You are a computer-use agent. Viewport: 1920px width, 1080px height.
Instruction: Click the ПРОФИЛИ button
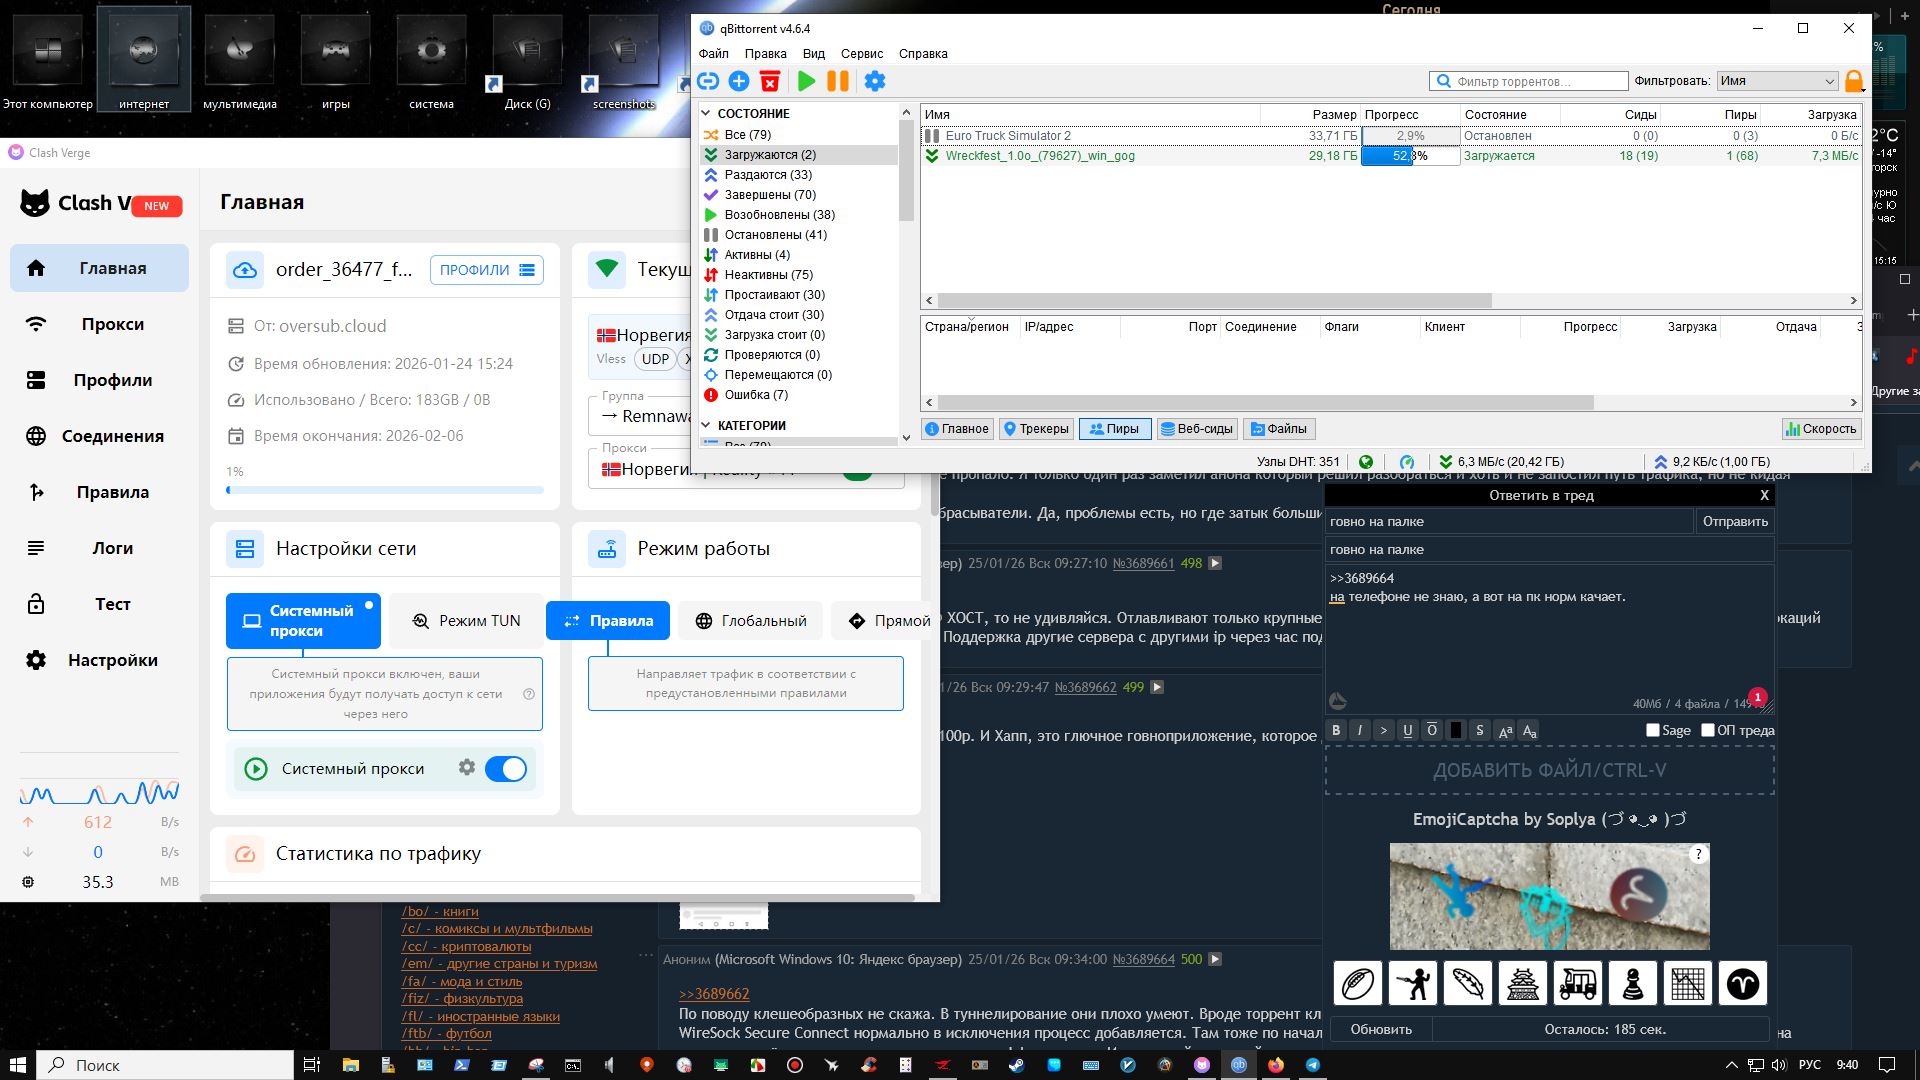pyautogui.click(x=487, y=270)
